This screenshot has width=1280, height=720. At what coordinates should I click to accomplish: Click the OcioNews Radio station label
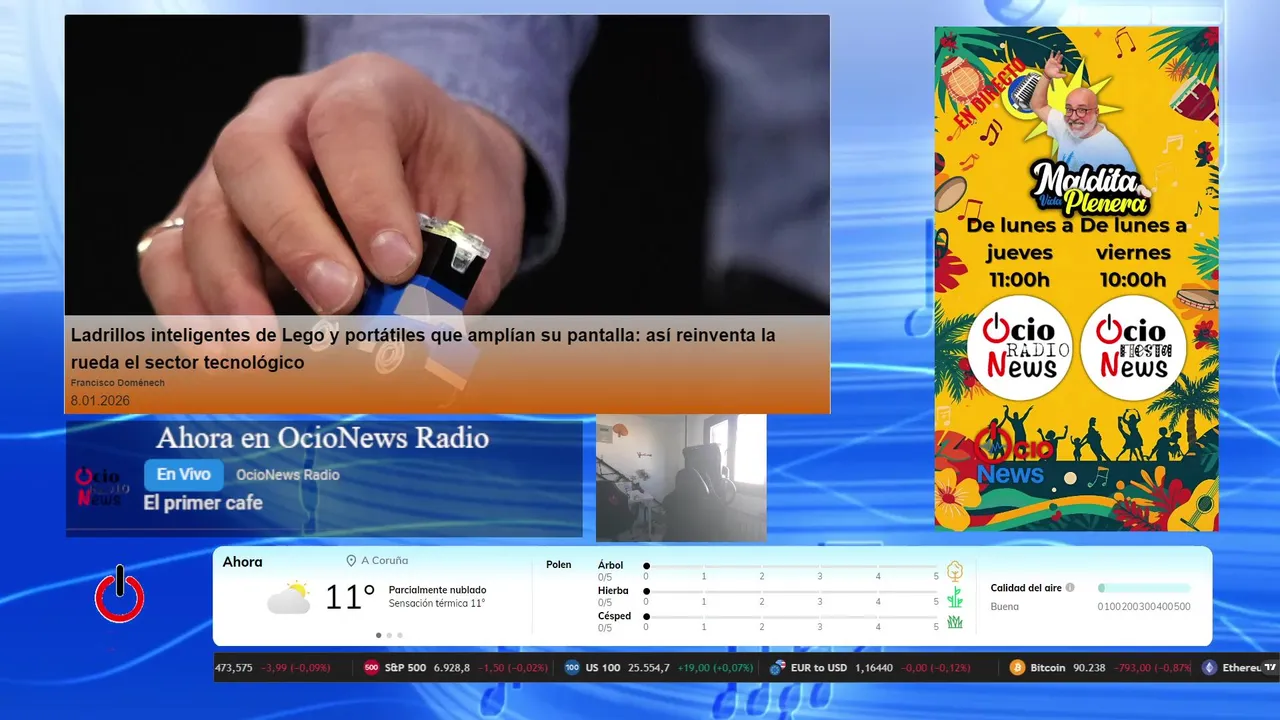click(288, 475)
